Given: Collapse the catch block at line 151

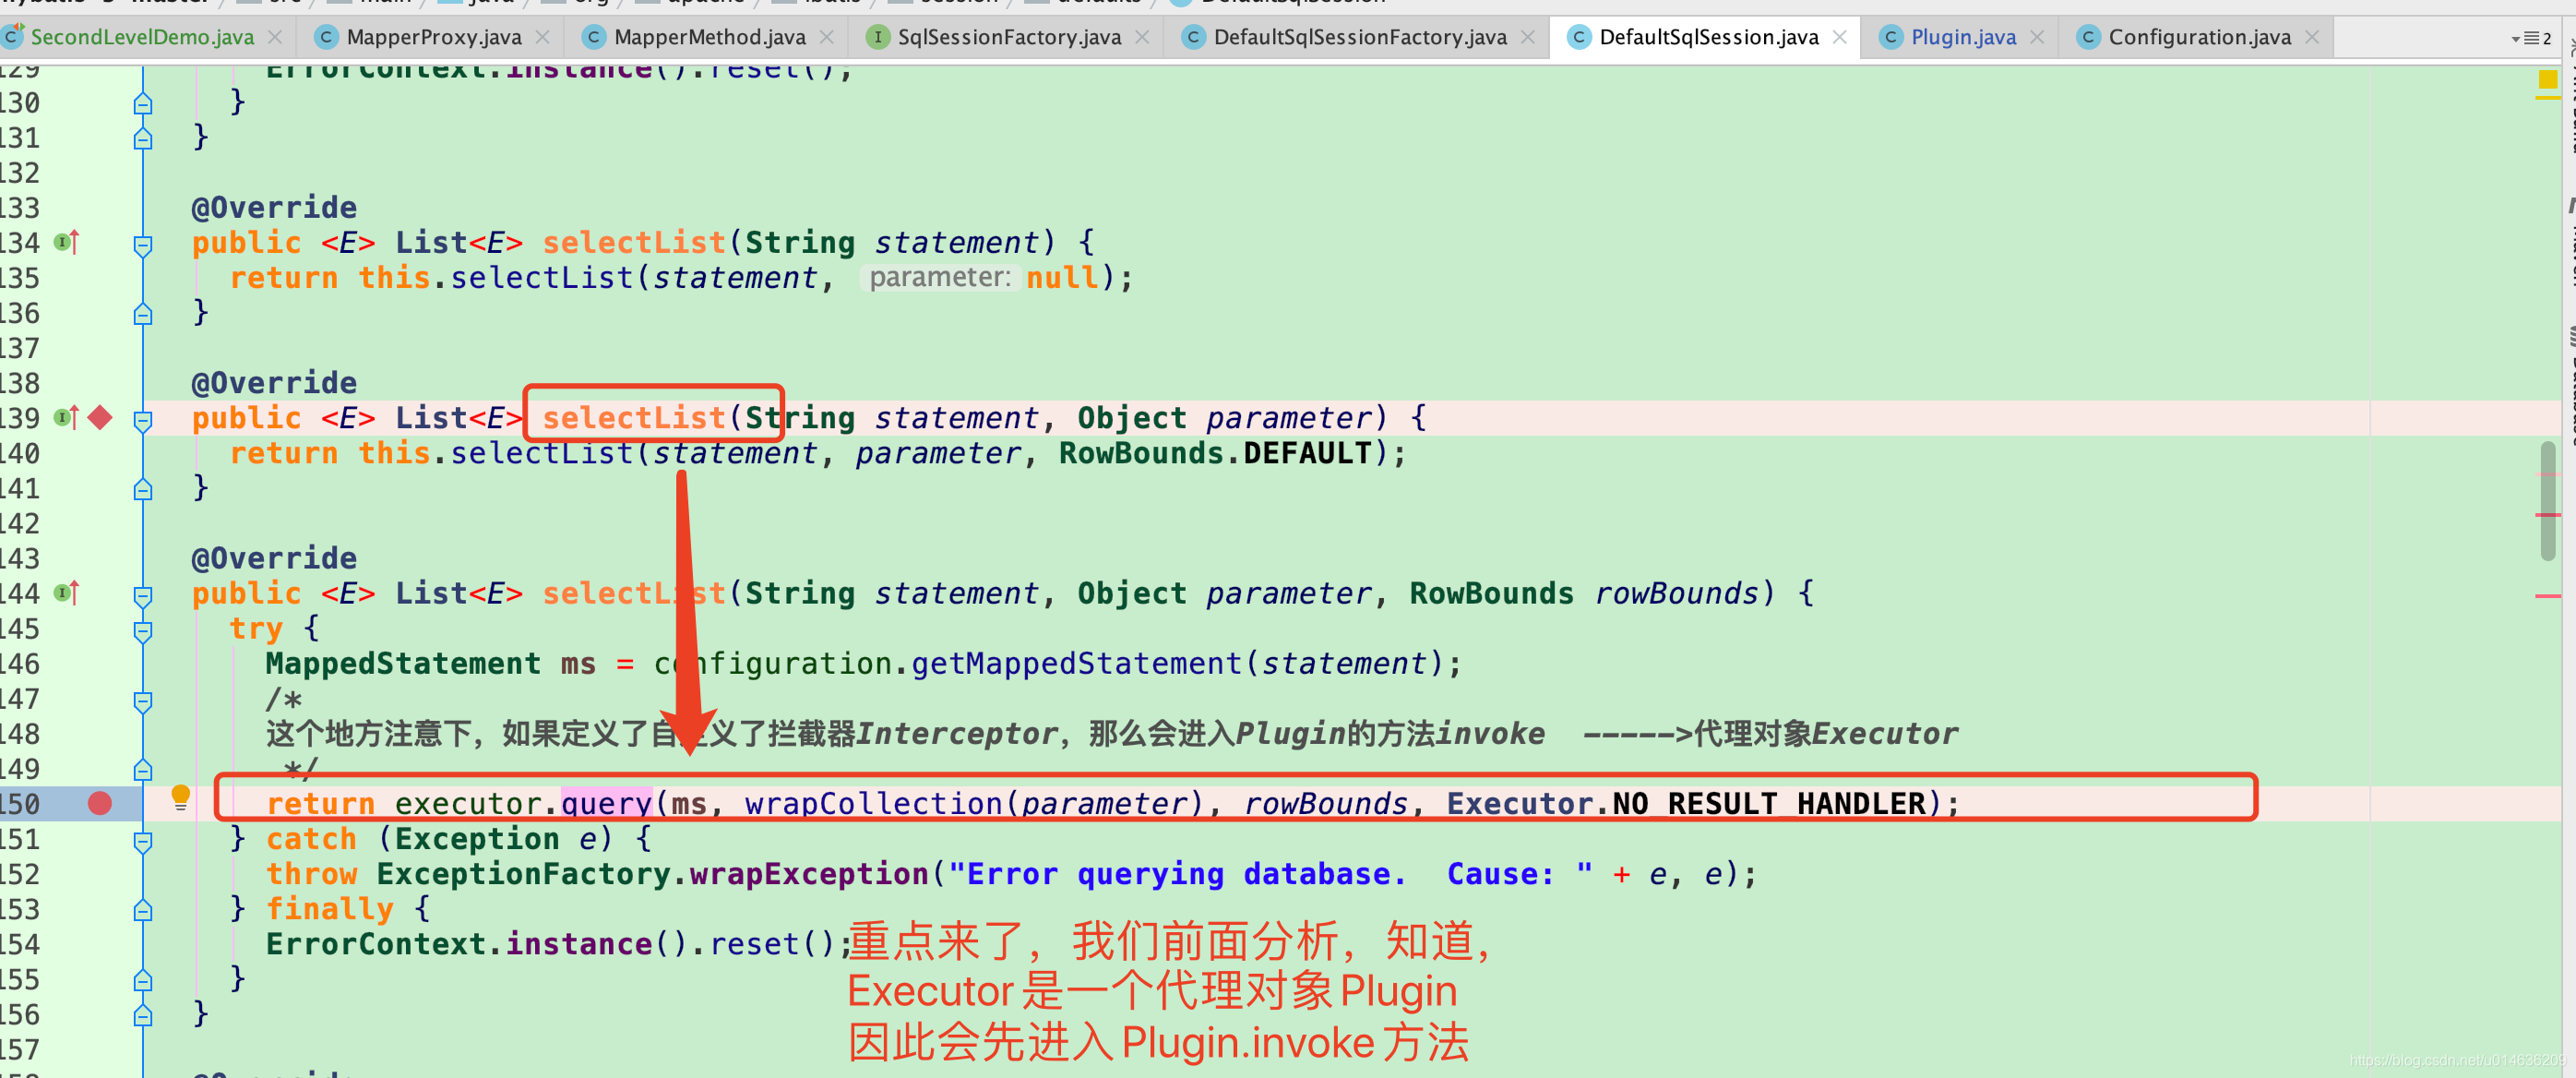Looking at the screenshot, I should pyautogui.click(x=143, y=842).
